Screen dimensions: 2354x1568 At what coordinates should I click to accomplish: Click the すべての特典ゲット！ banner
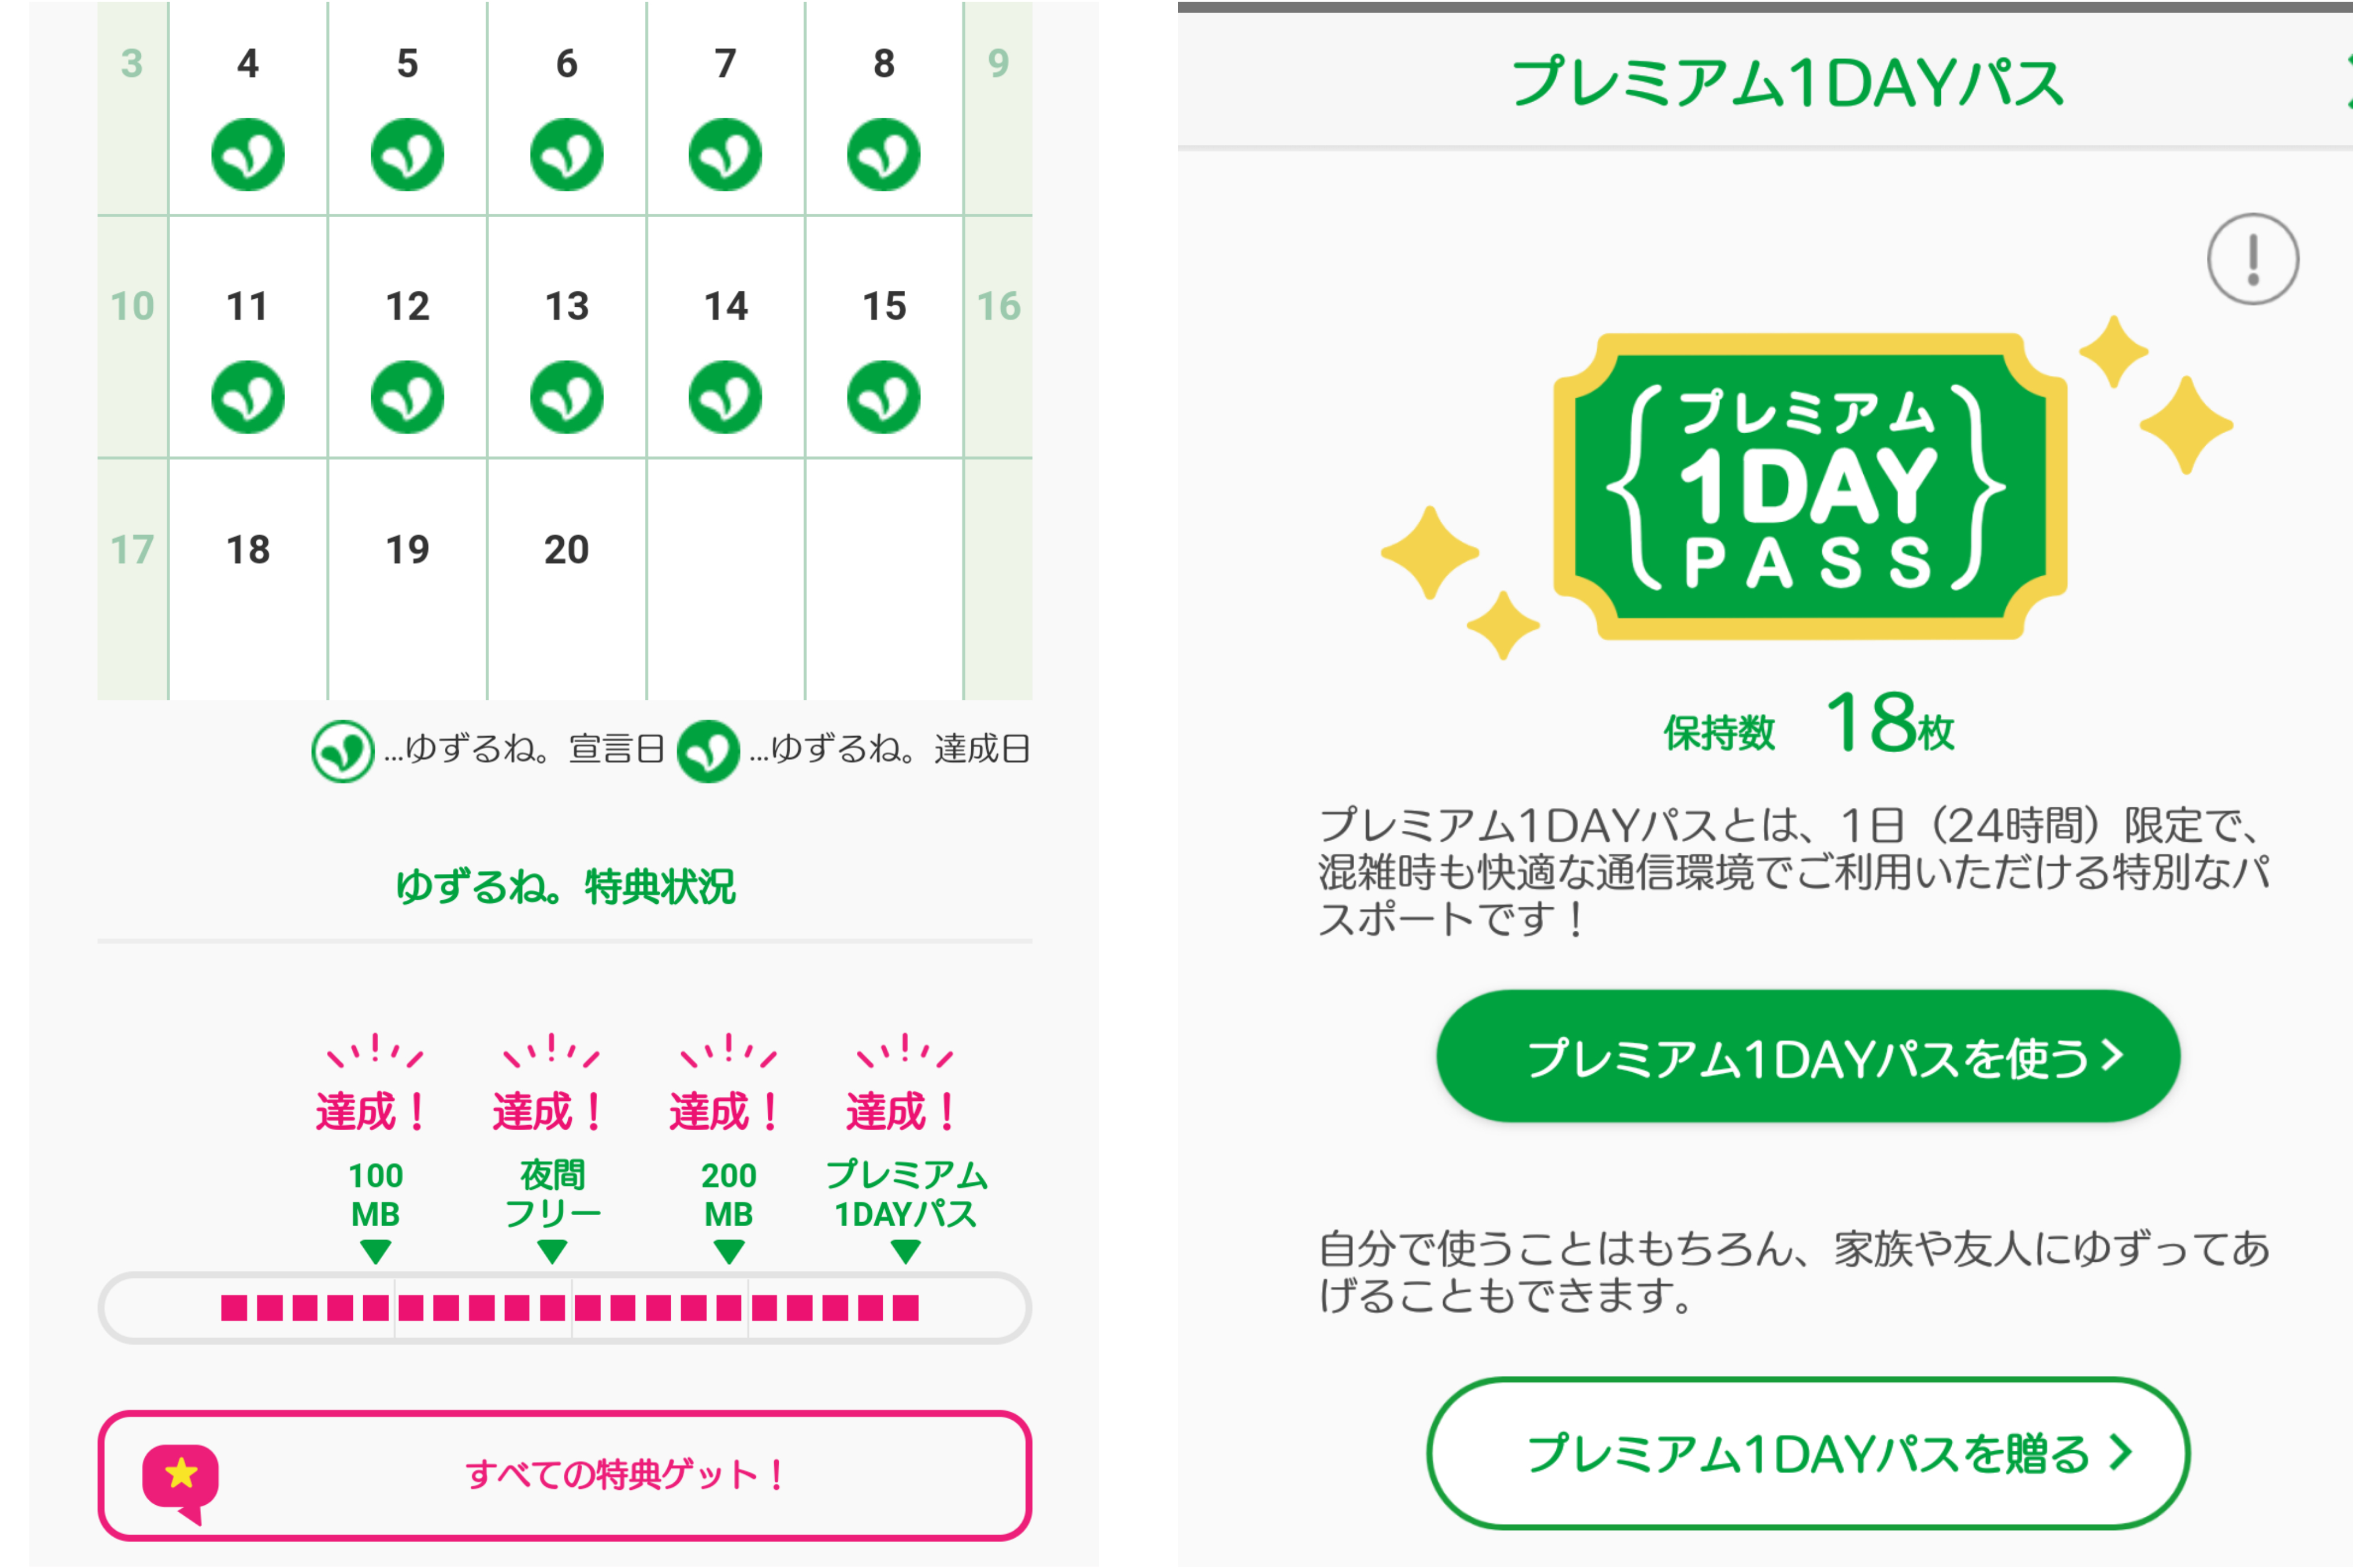point(565,1475)
